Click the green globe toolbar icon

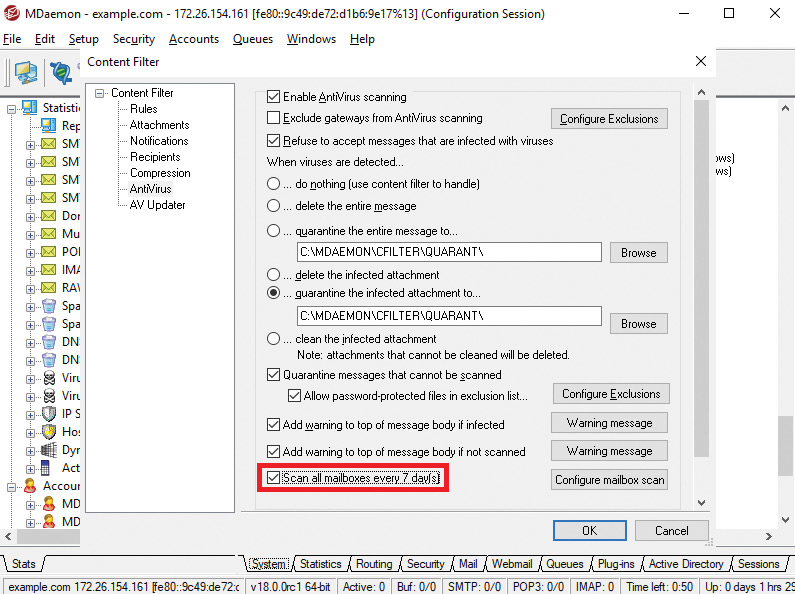click(61, 73)
